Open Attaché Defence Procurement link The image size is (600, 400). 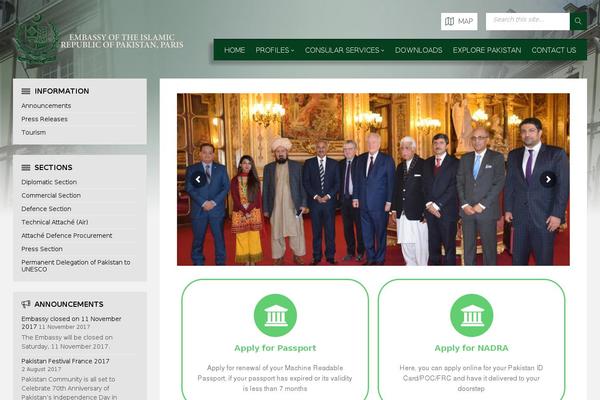(x=67, y=236)
